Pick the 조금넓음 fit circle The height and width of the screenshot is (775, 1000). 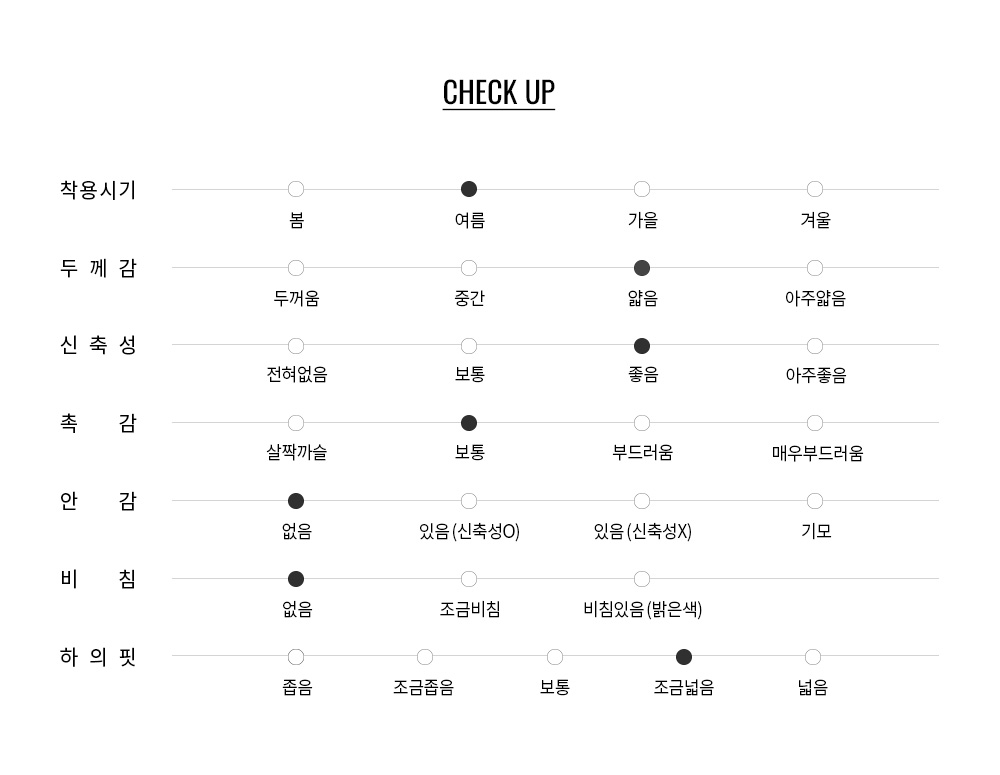click(x=684, y=656)
